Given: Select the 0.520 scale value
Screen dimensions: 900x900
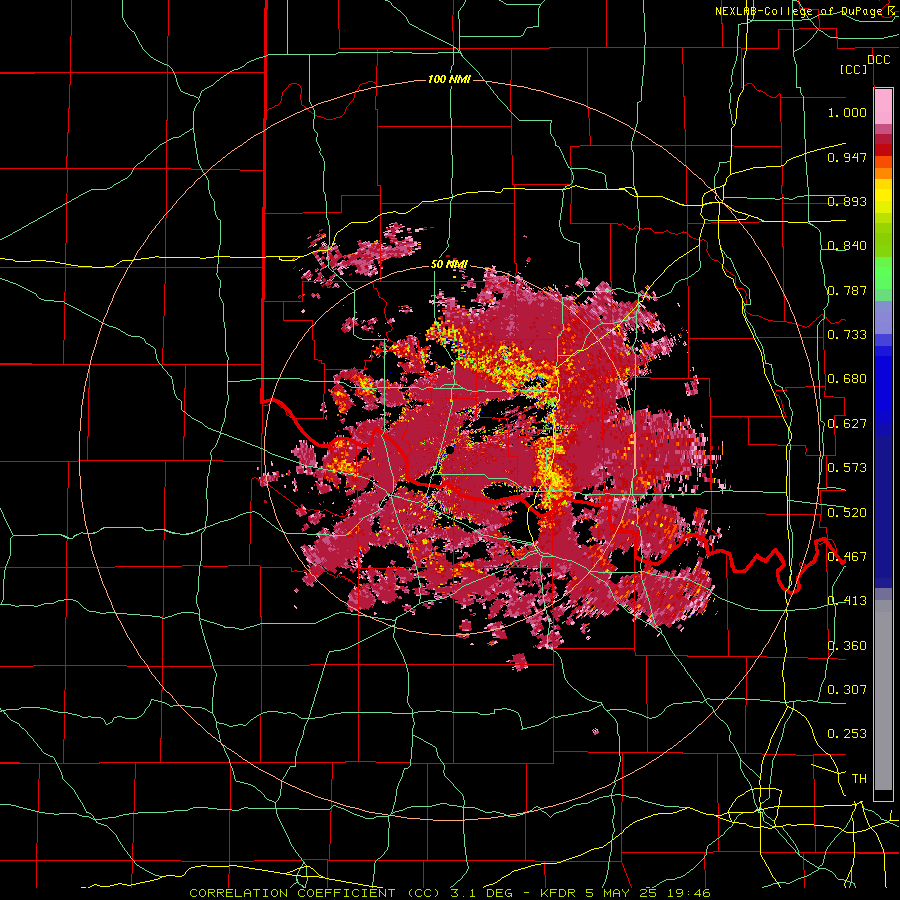Looking at the screenshot, I should (847, 512).
